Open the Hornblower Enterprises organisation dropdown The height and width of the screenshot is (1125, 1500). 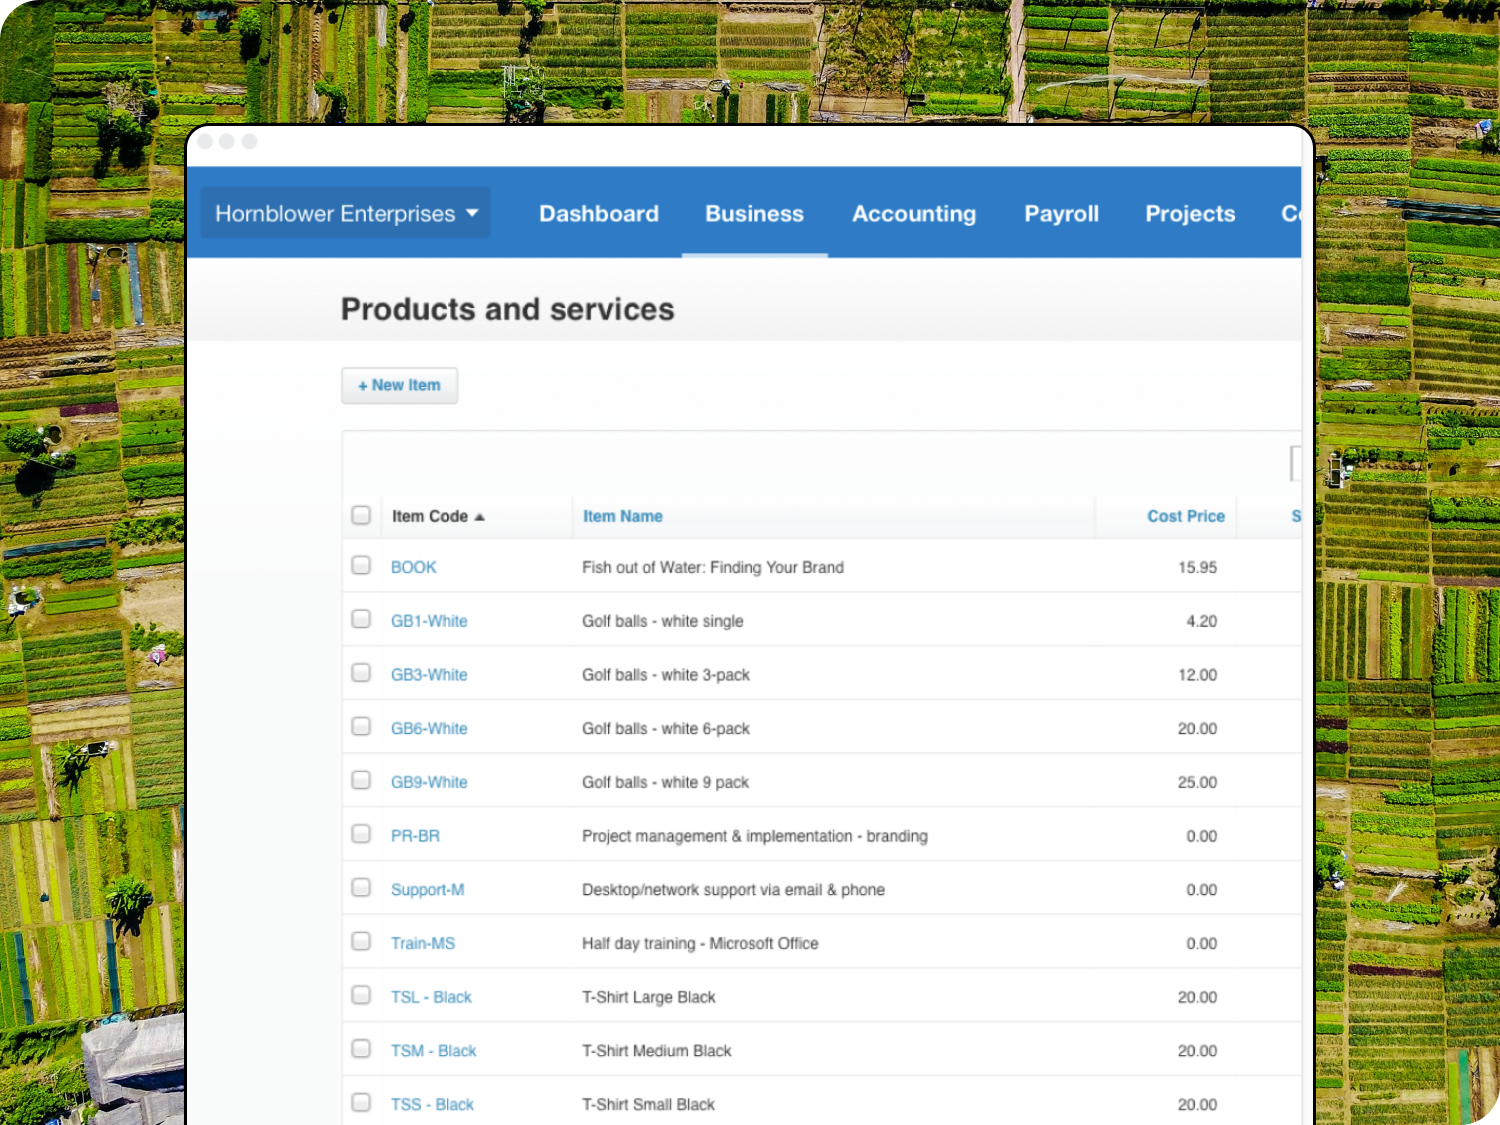click(345, 213)
